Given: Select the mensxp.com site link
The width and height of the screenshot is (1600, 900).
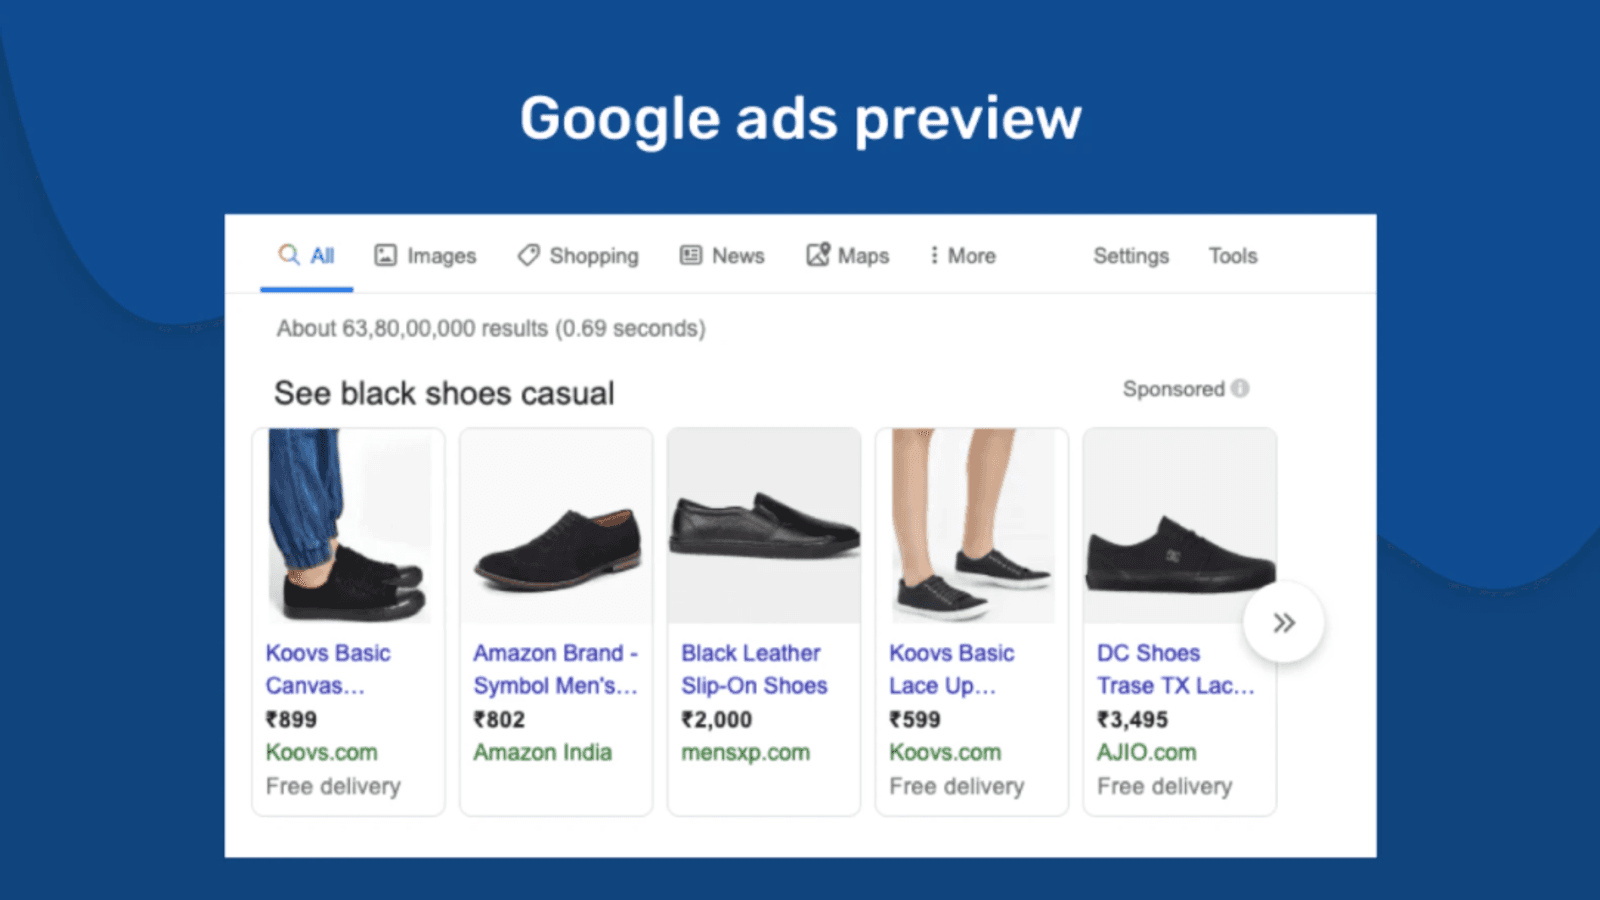Looking at the screenshot, I should point(745,752).
